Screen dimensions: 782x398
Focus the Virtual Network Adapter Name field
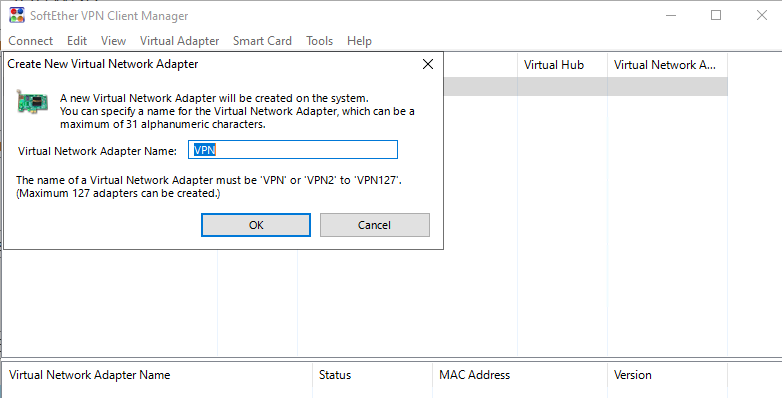point(293,150)
